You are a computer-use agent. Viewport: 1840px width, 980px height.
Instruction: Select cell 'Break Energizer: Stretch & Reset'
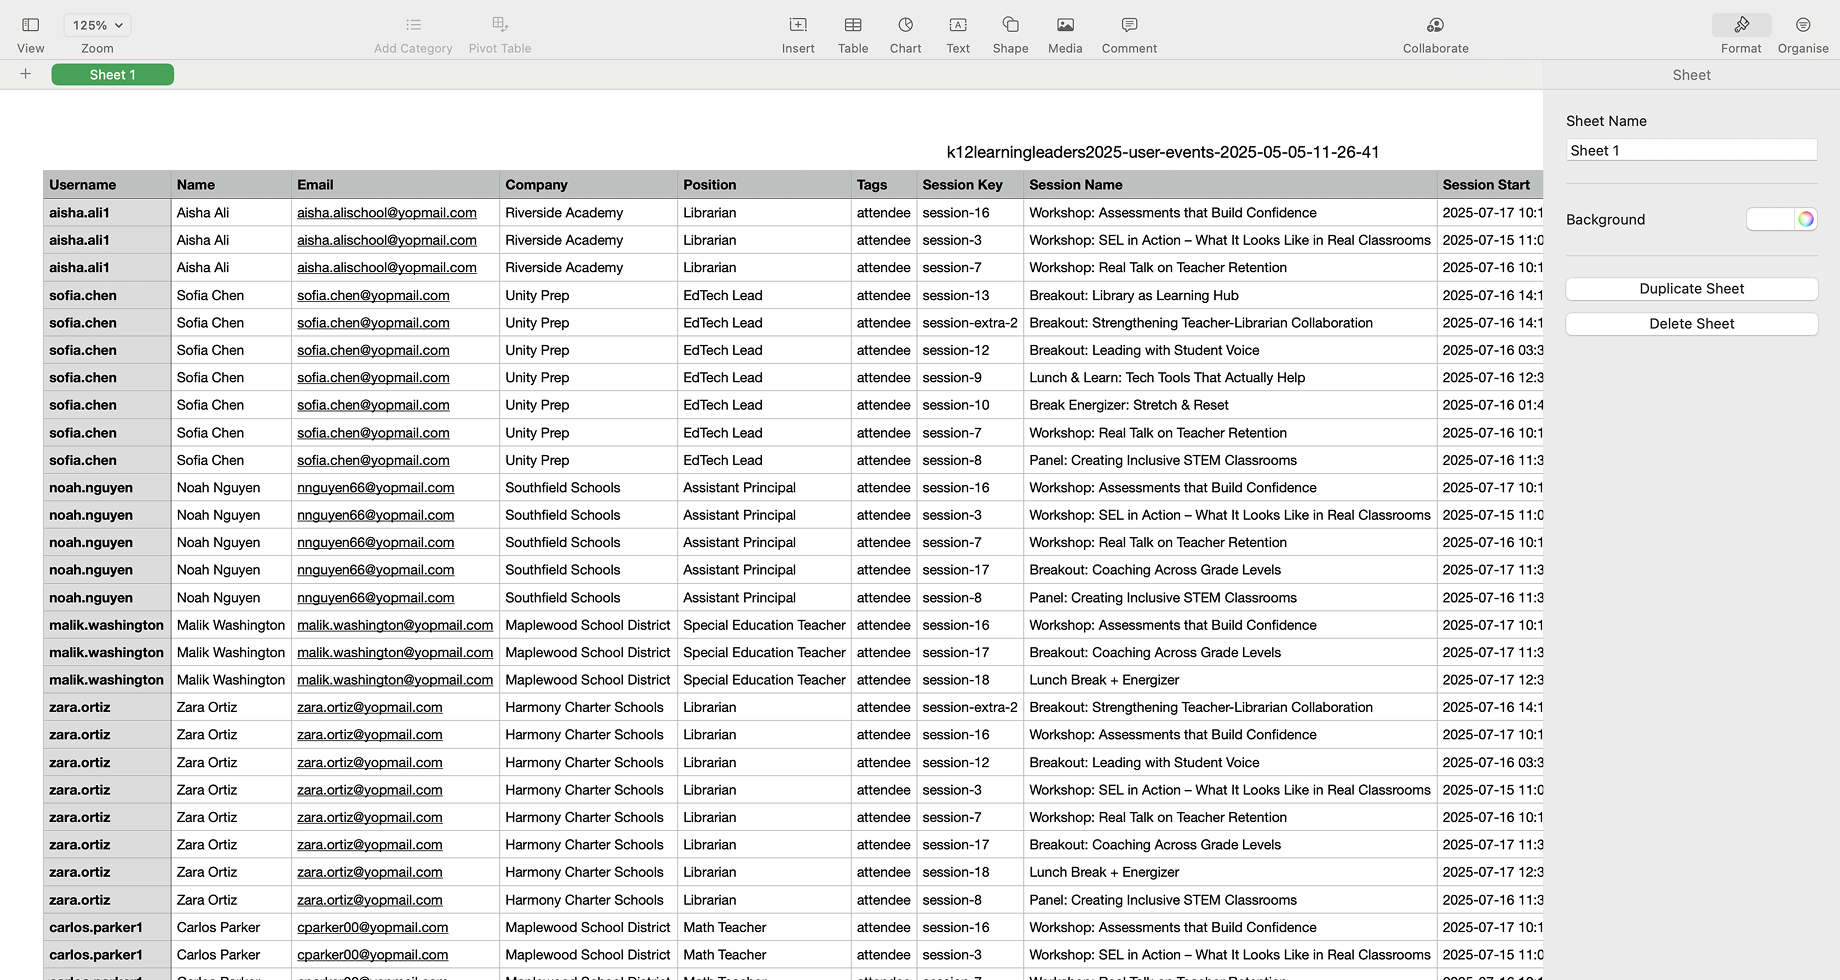pos(1230,405)
